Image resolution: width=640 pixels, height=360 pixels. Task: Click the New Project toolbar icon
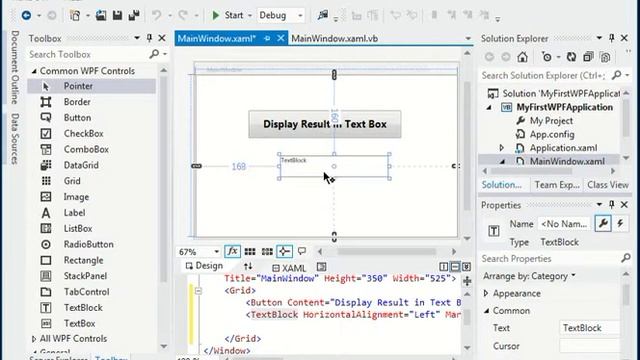click(75, 16)
